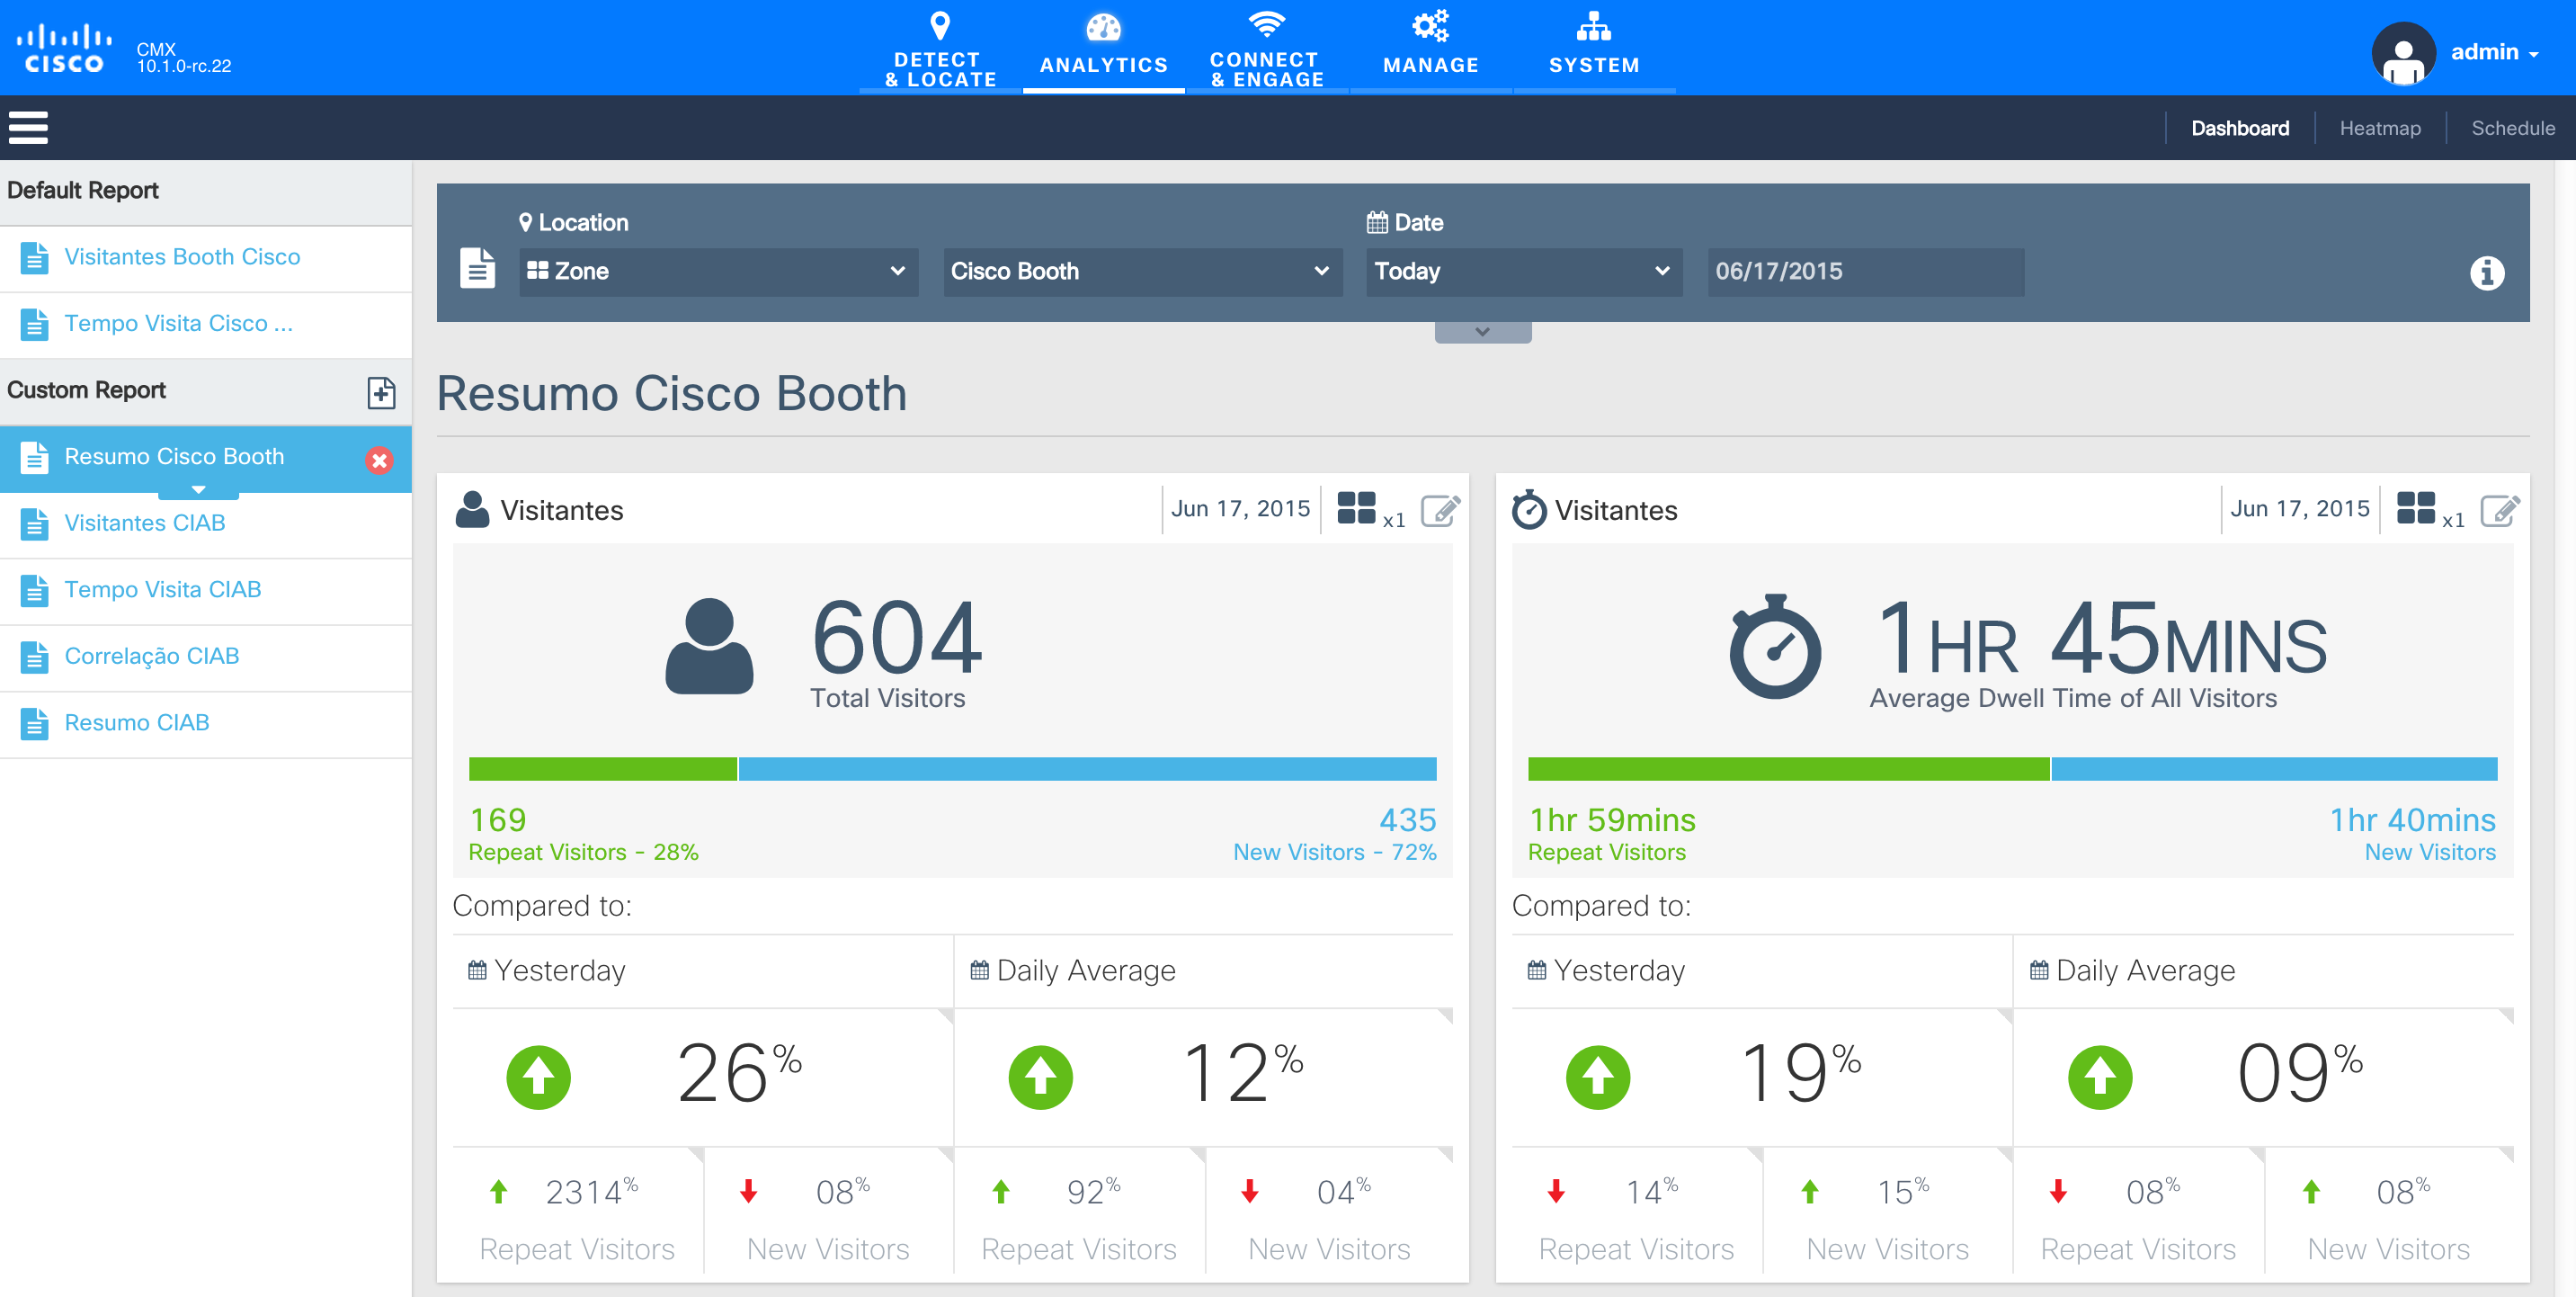The height and width of the screenshot is (1297, 2576).
Task: Click up arrow beside 09% daily average
Action: coord(2099,1077)
